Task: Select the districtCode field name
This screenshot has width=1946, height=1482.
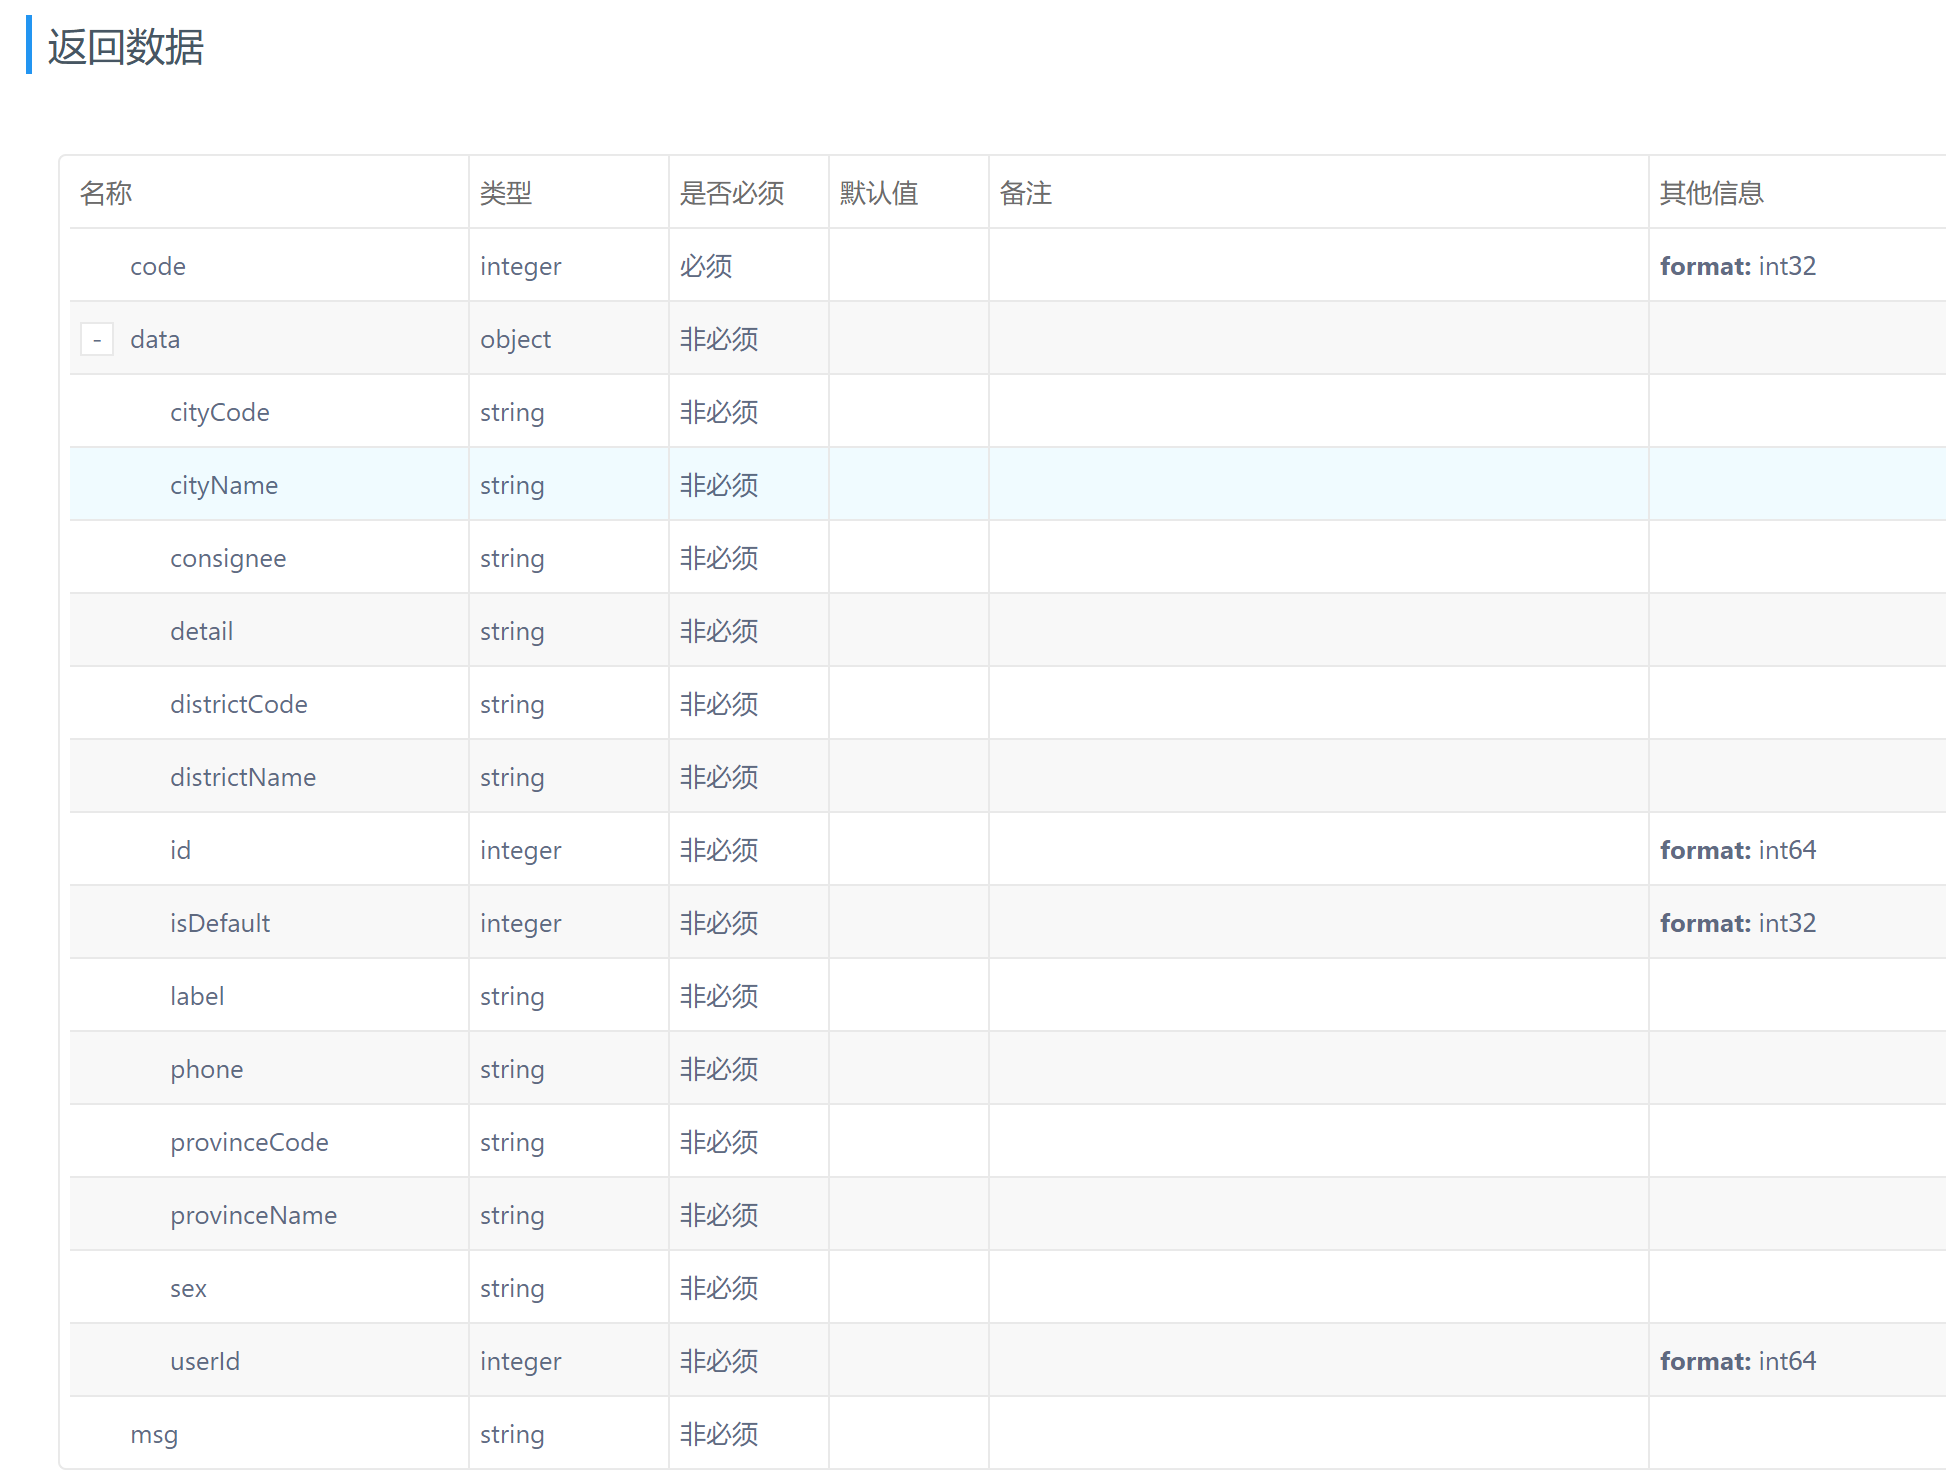Action: click(x=238, y=705)
